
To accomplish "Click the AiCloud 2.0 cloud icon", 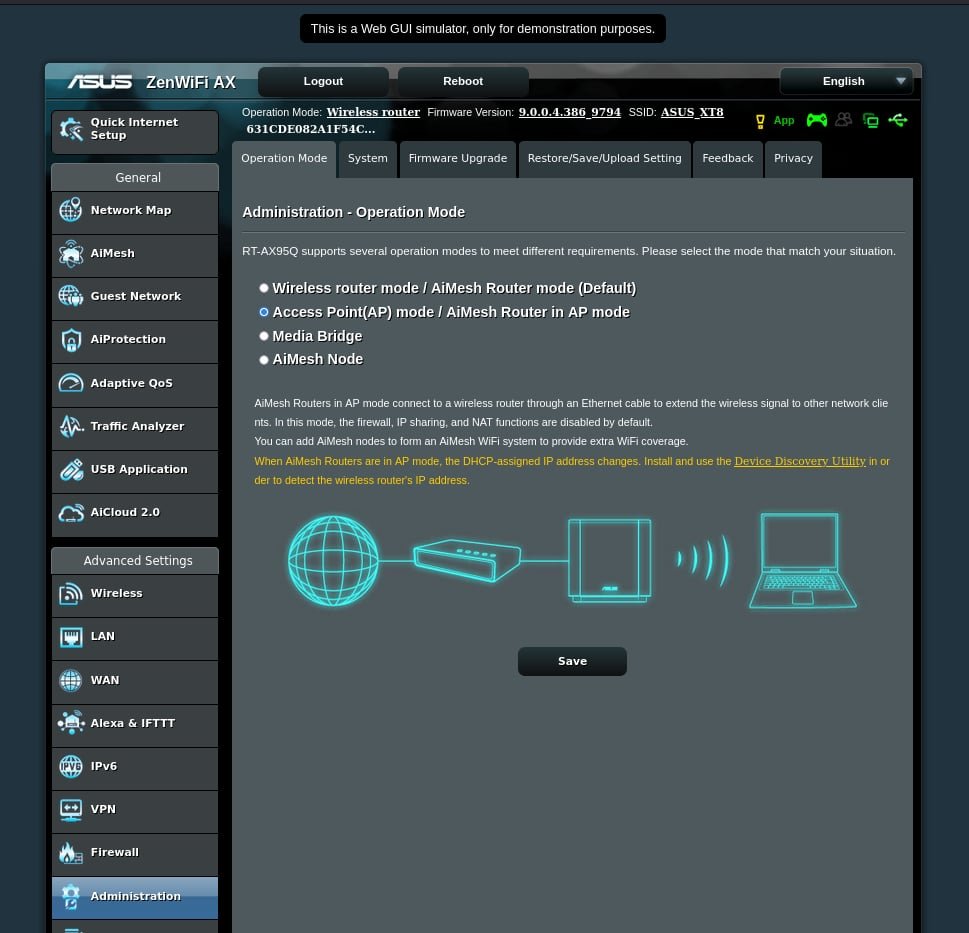I will (70, 513).
